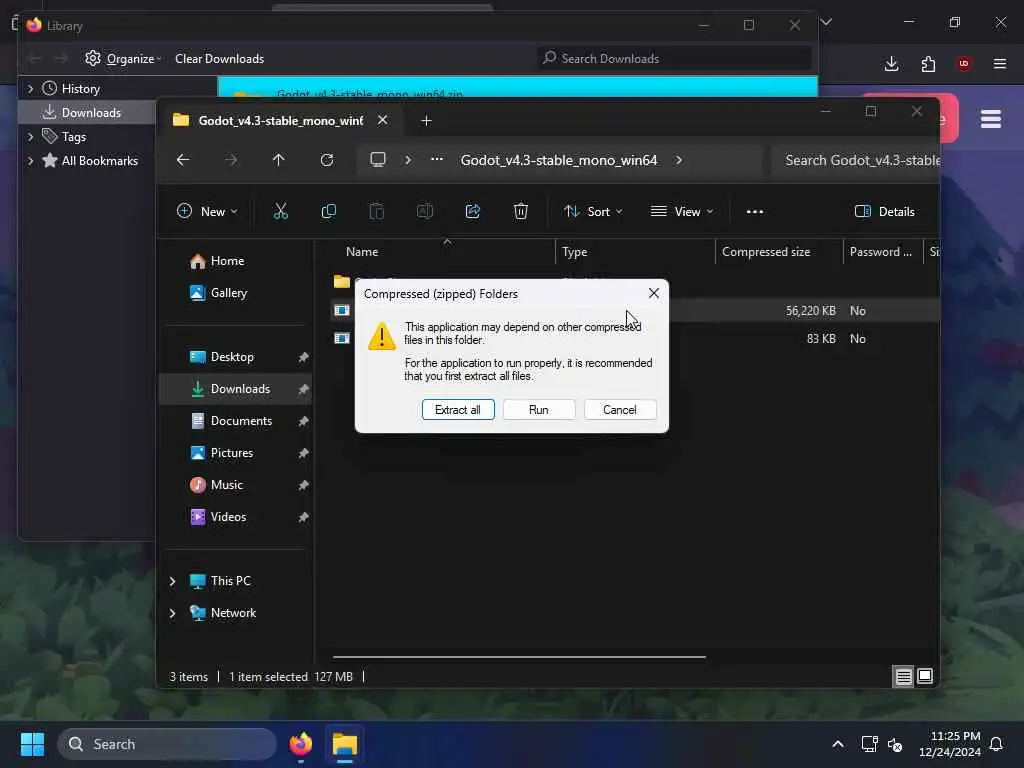The image size is (1024, 768).
Task: Open the See more ellipsis menu in toolbar
Action: pos(755,212)
